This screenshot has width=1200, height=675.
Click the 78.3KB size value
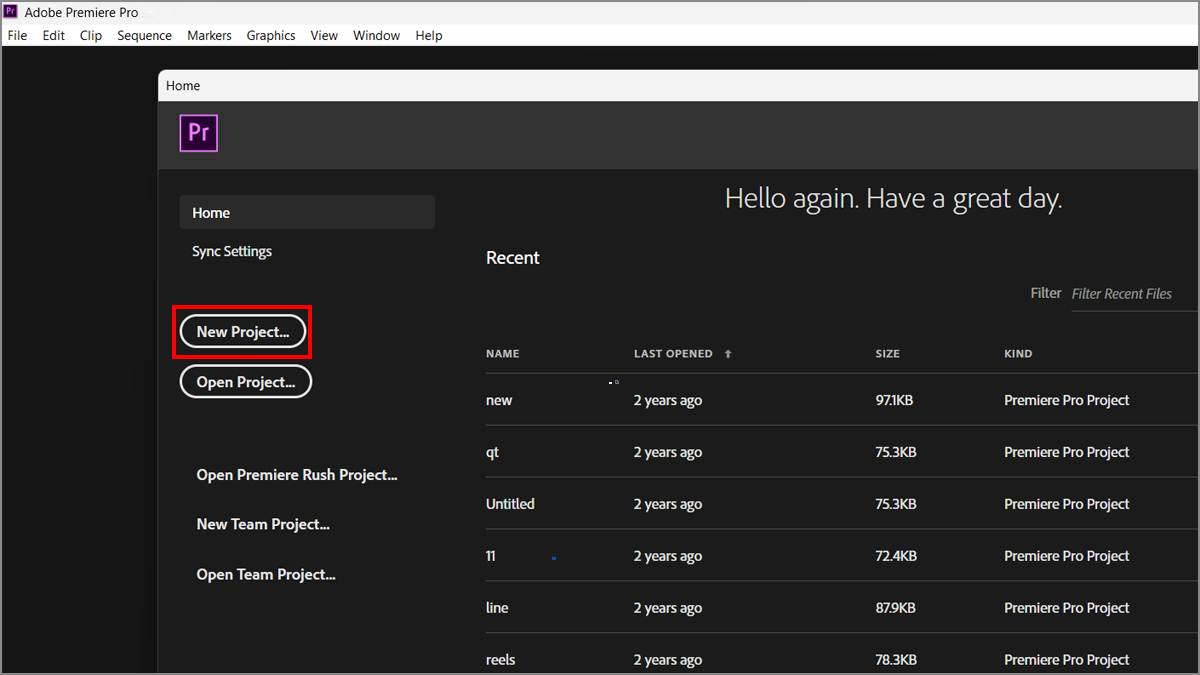[x=895, y=660]
